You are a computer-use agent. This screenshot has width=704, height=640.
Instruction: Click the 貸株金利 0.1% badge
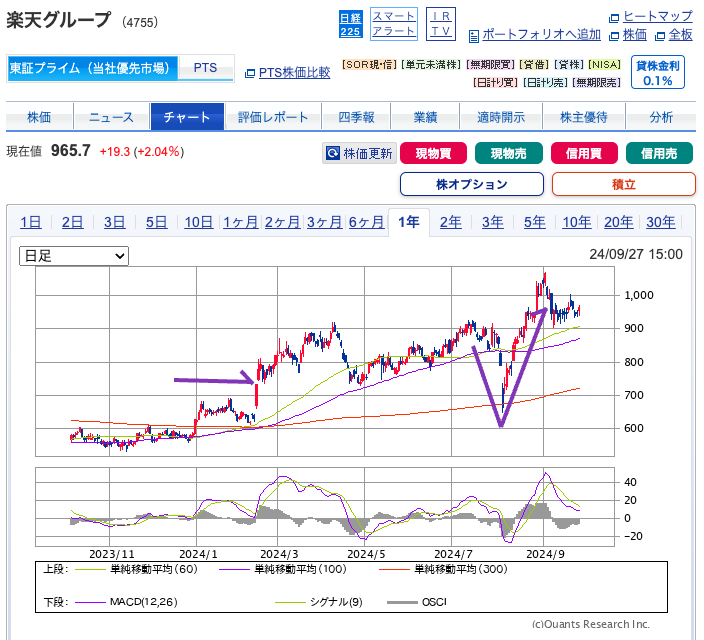tap(658, 72)
